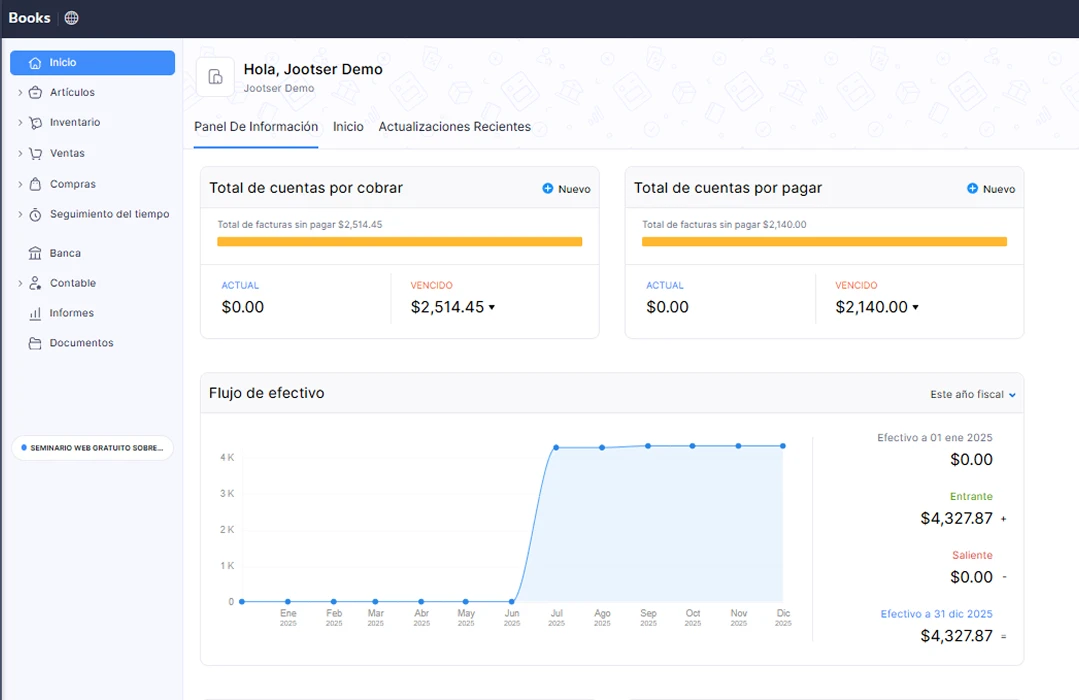Expand the Contable sidebar section

coord(20,284)
